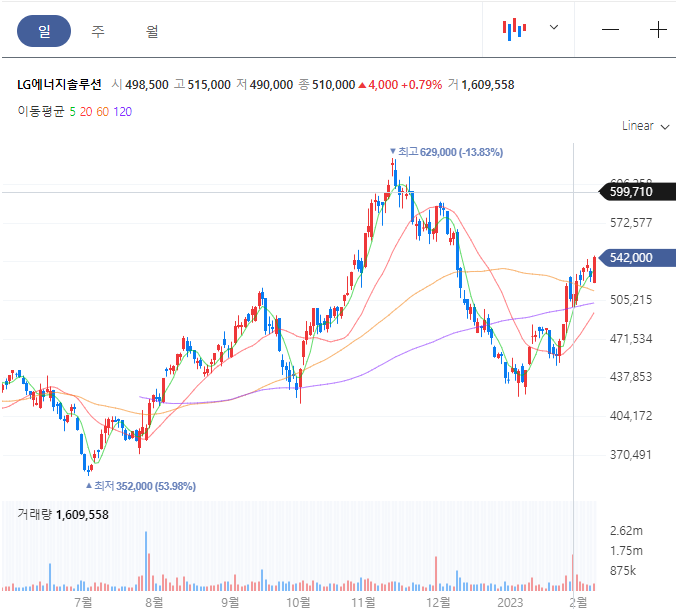676x609 pixels.
Task: Click the 12월 date axis label
Action: point(438,602)
